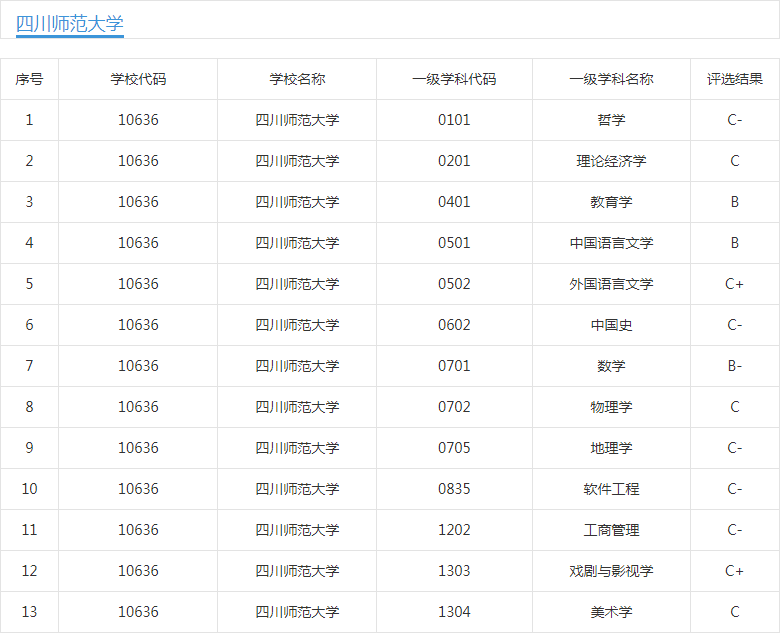Click subject code 0401
The height and width of the screenshot is (635, 784).
[454, 202]
